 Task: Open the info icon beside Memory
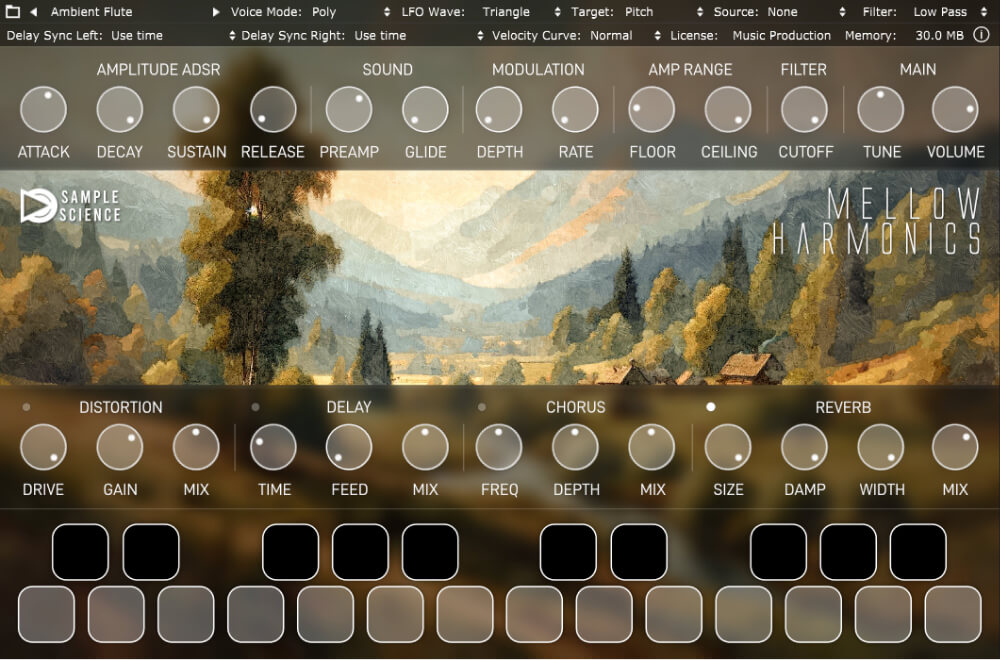click(x=981, y=35)
